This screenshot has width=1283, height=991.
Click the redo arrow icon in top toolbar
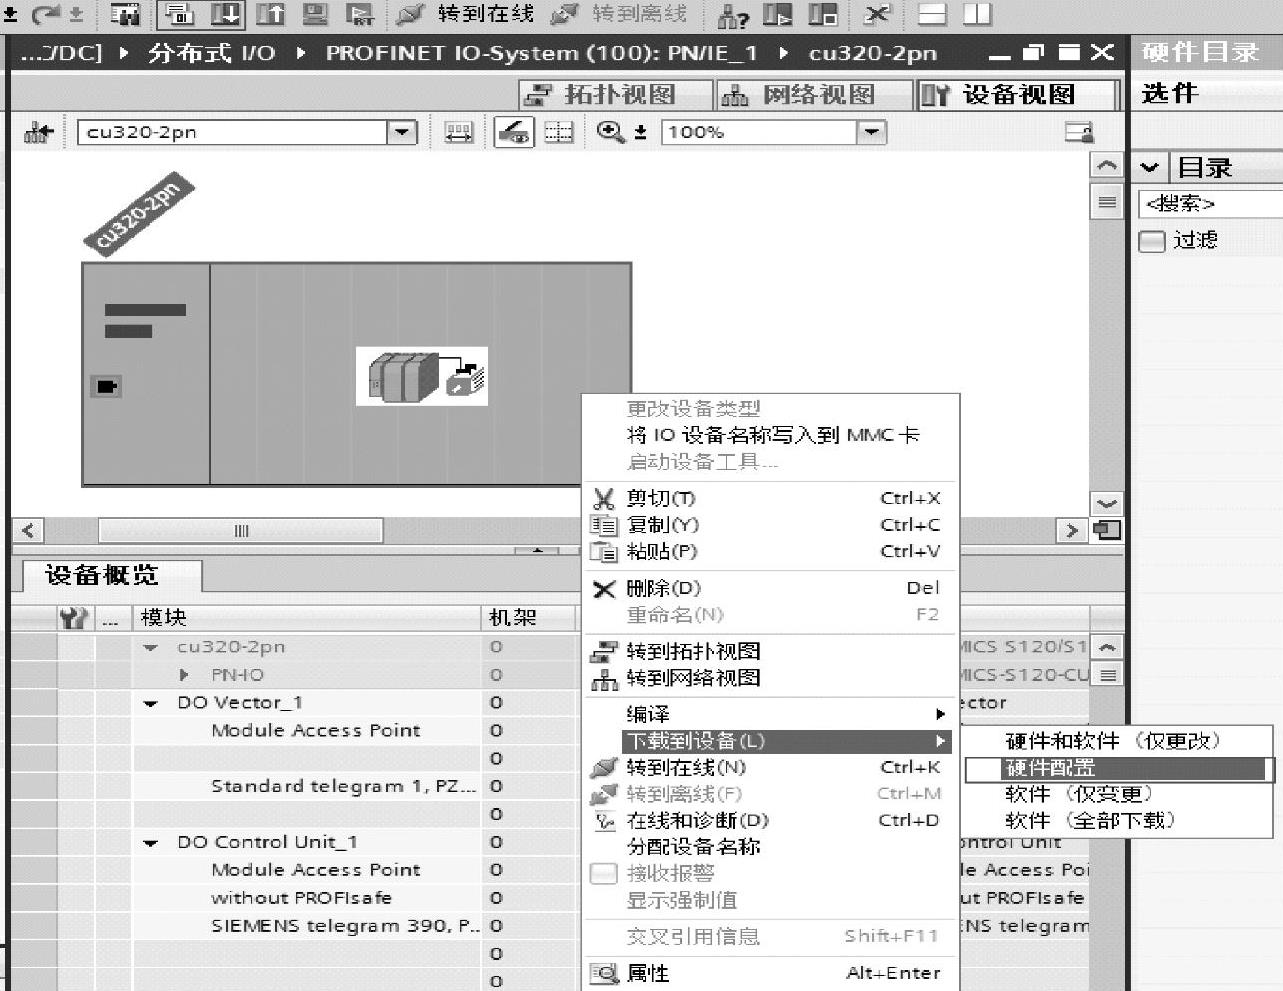coord(46,14)
